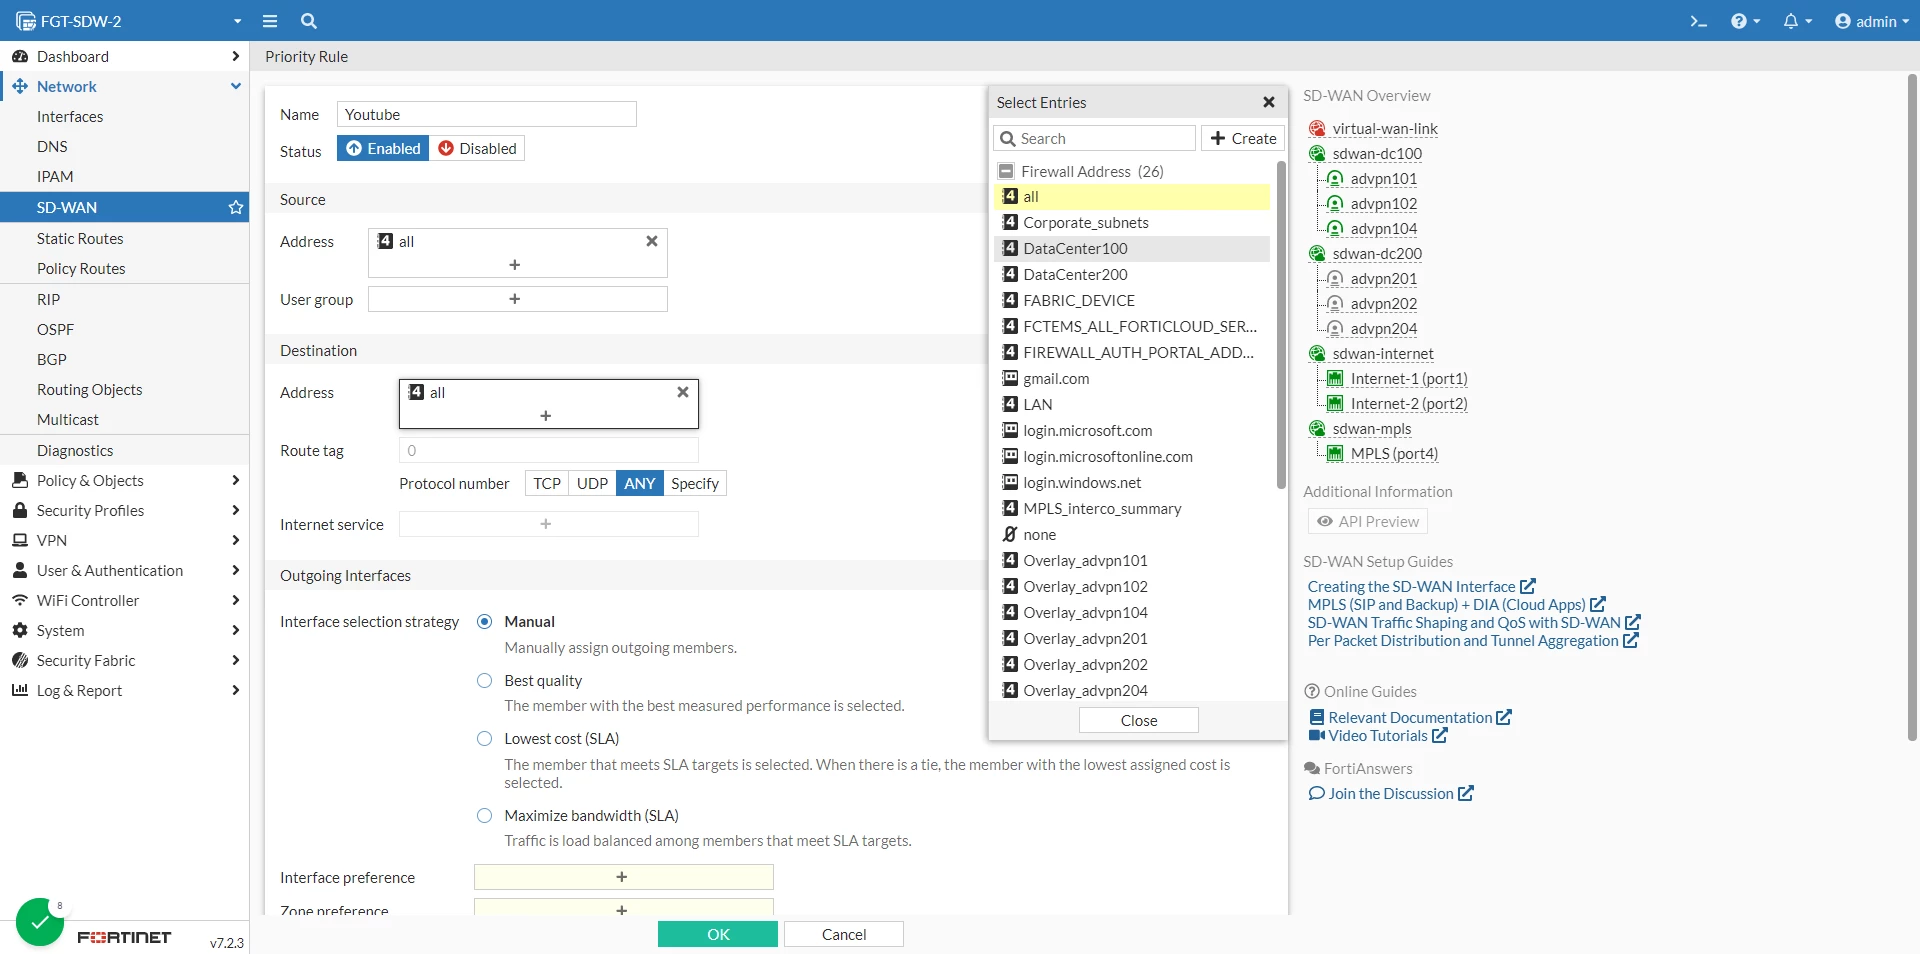Add a User group entry with plus
1920x954 pixels.
(515, 299)
